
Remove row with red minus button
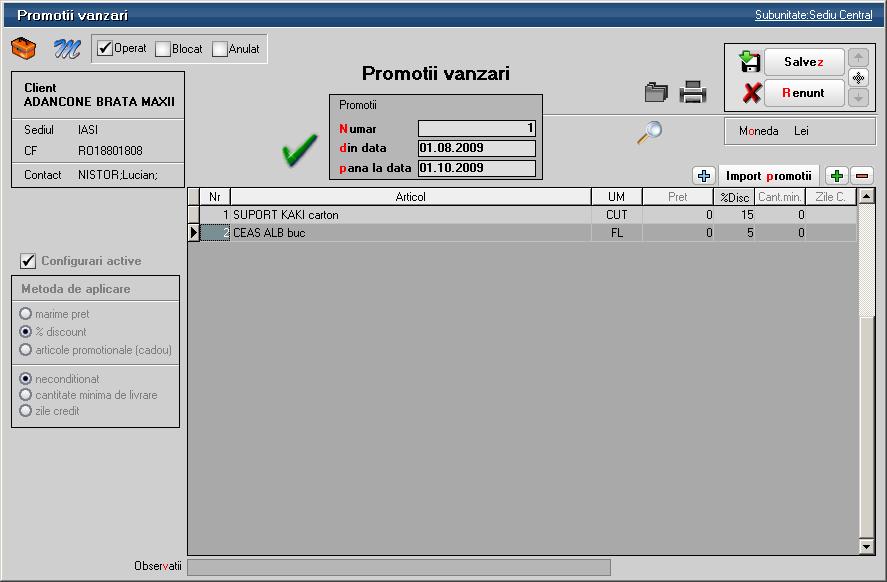tap(862, 176)
